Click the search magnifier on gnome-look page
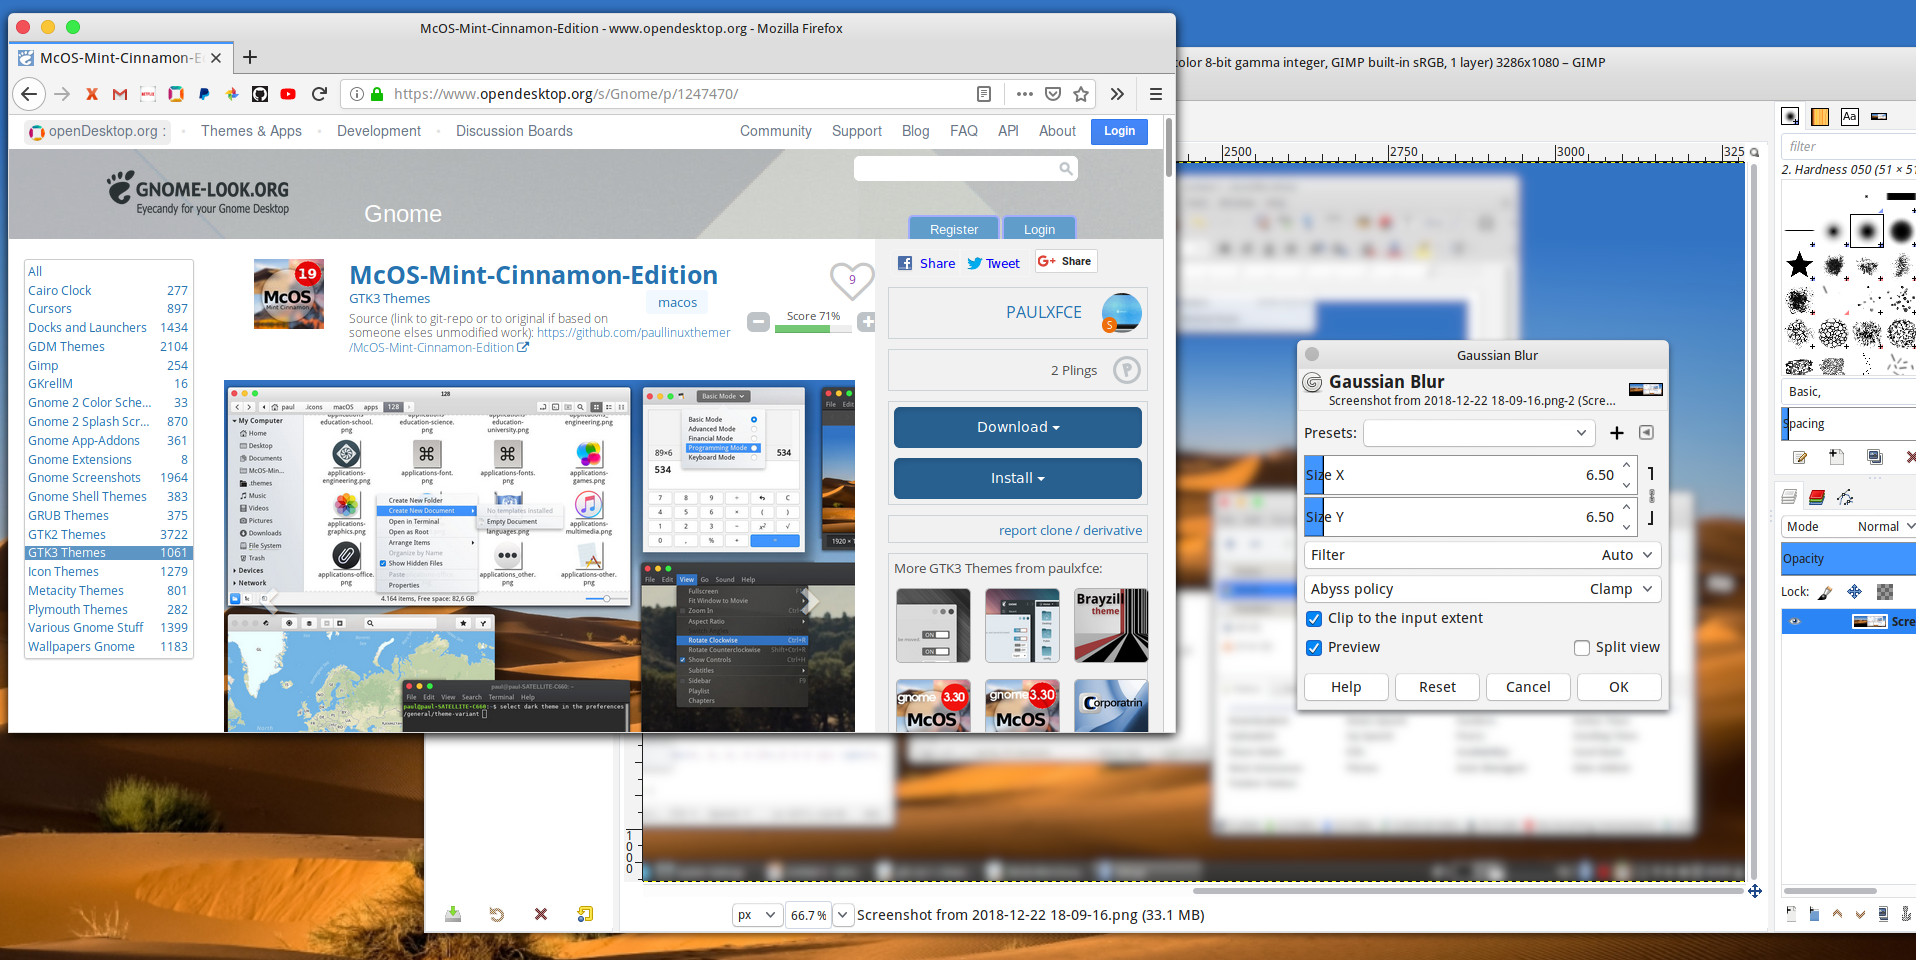Image resolution: width=1920 pixels, height=960 pixels. [x=1066, y=169]
